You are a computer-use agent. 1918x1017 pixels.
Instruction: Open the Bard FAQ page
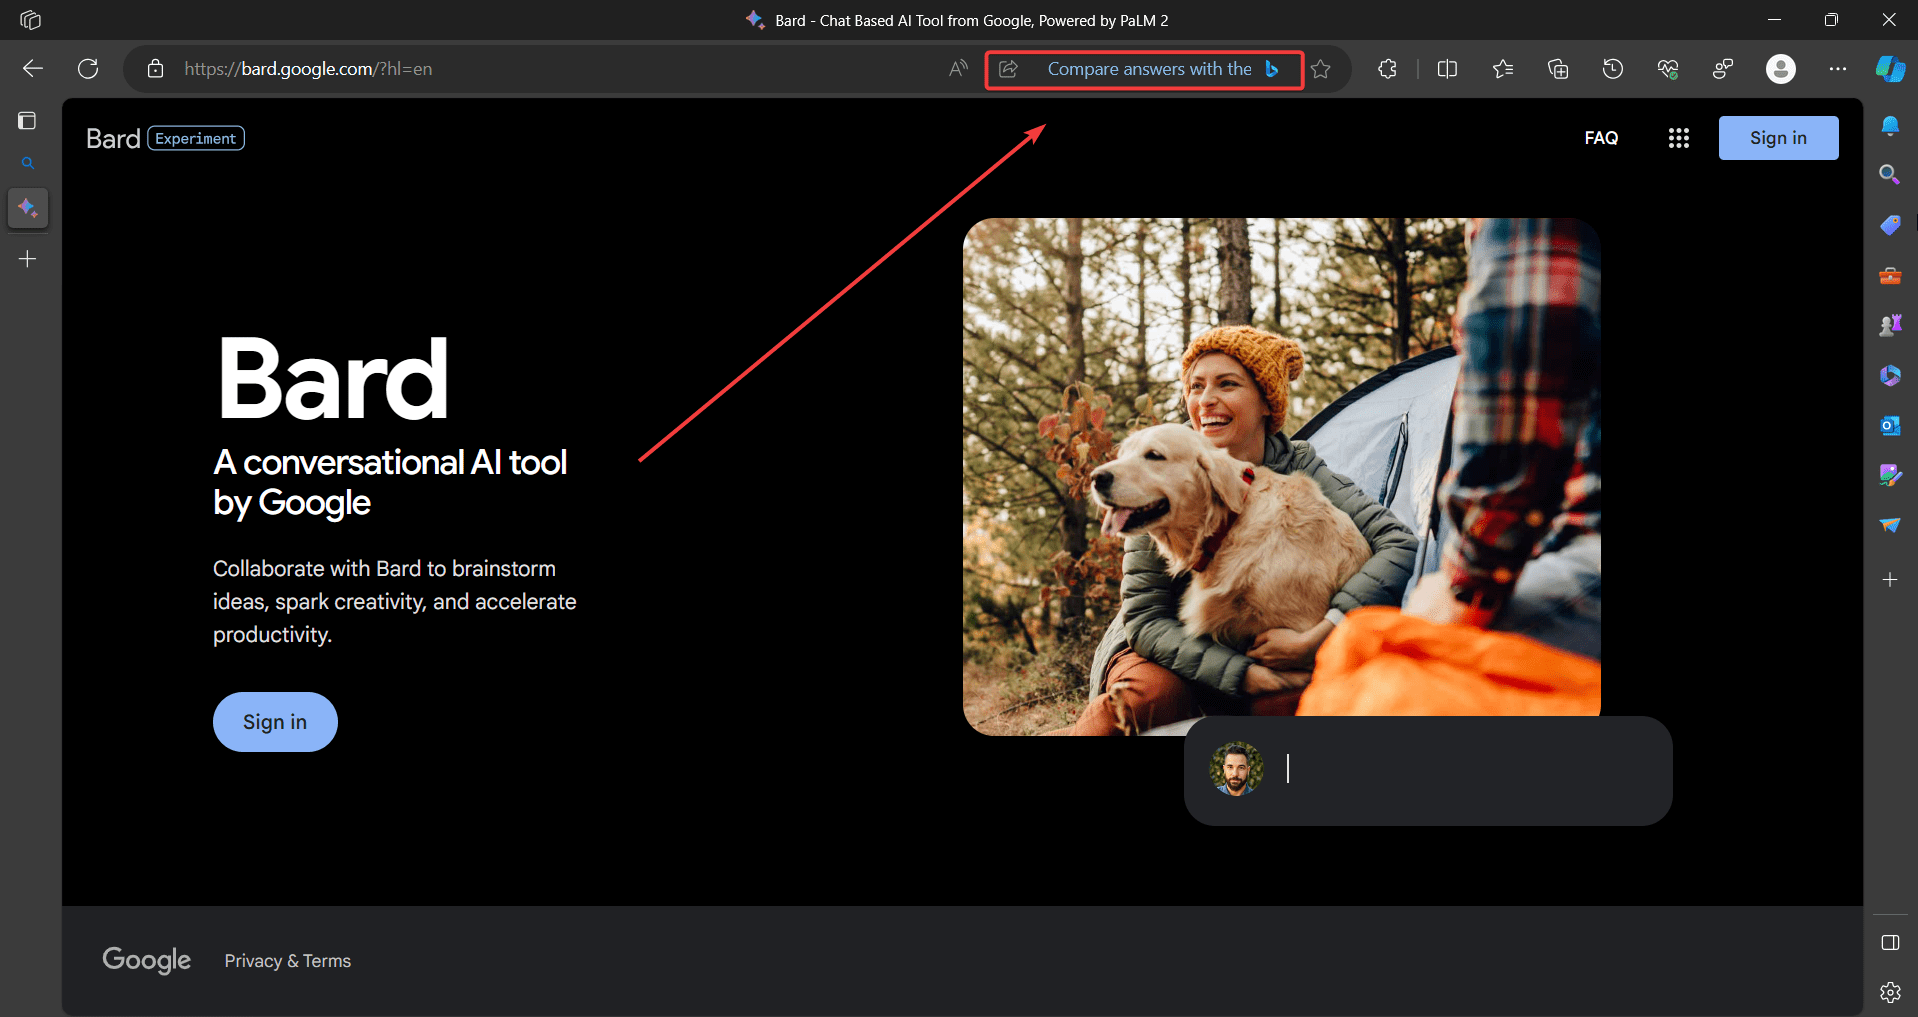(x=1602, y=138)
